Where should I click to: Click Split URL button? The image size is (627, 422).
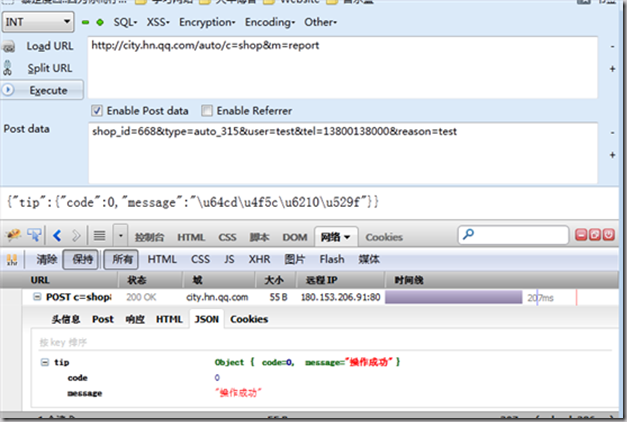(50, 68)
